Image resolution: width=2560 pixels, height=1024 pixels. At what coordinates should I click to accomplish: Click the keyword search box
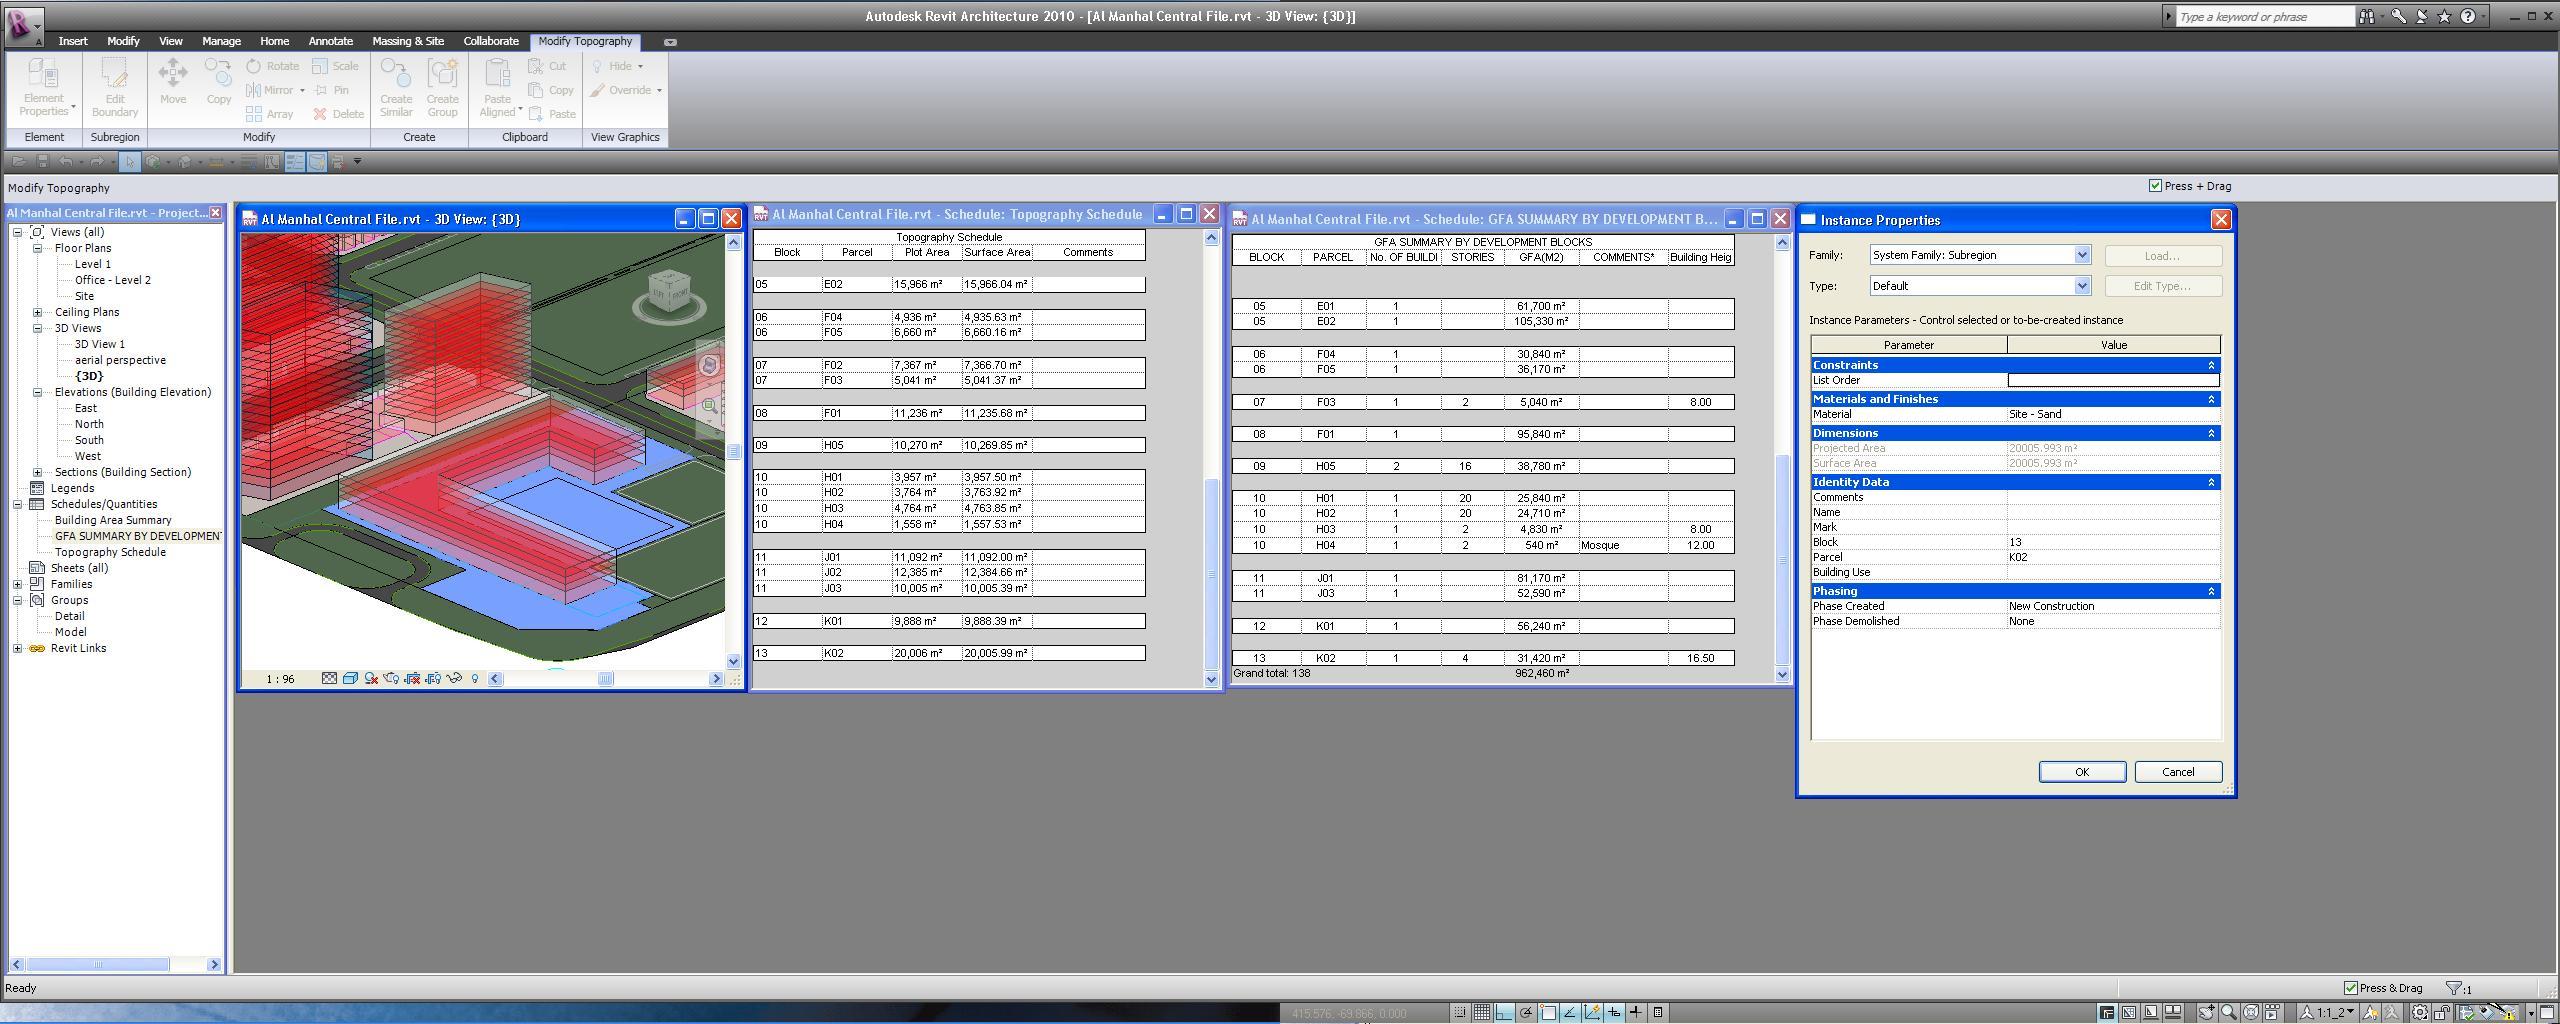click(x=2264, y=16)
